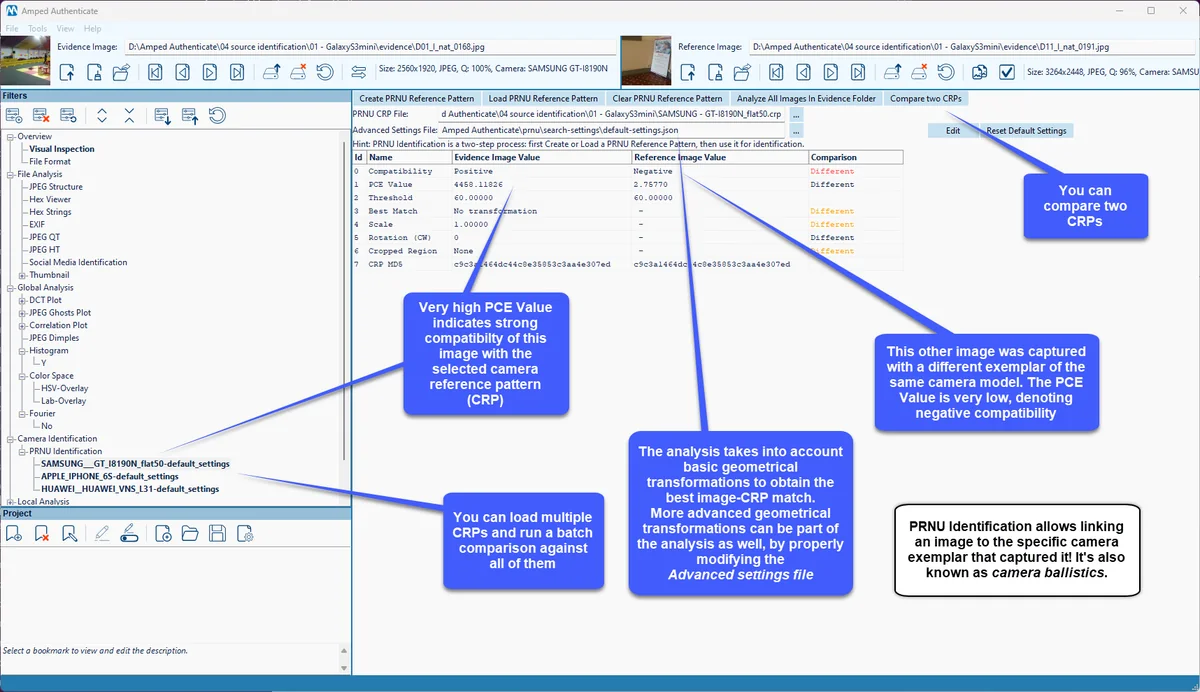Click Create PRNU Reference Pattern button
The image size is (1200, 692).
coord(417,99)
